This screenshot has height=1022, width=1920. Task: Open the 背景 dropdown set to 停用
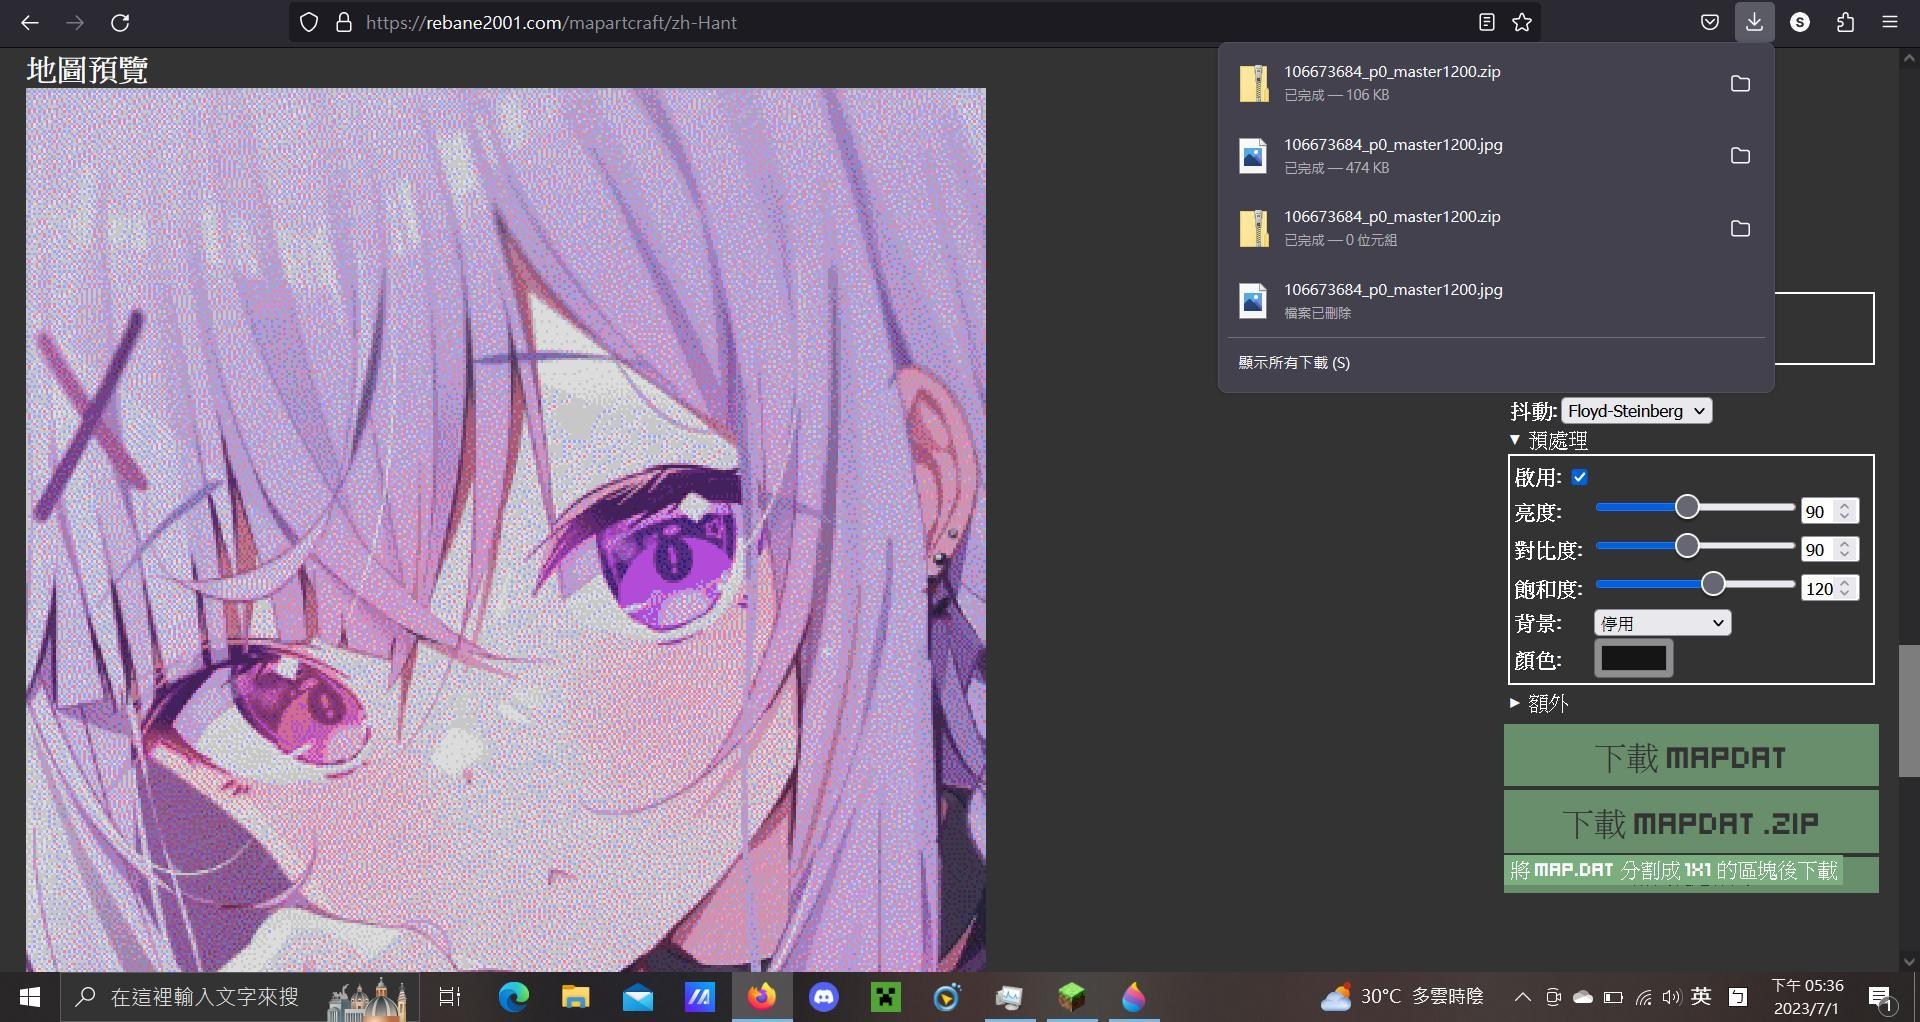tap(1662, 623)
